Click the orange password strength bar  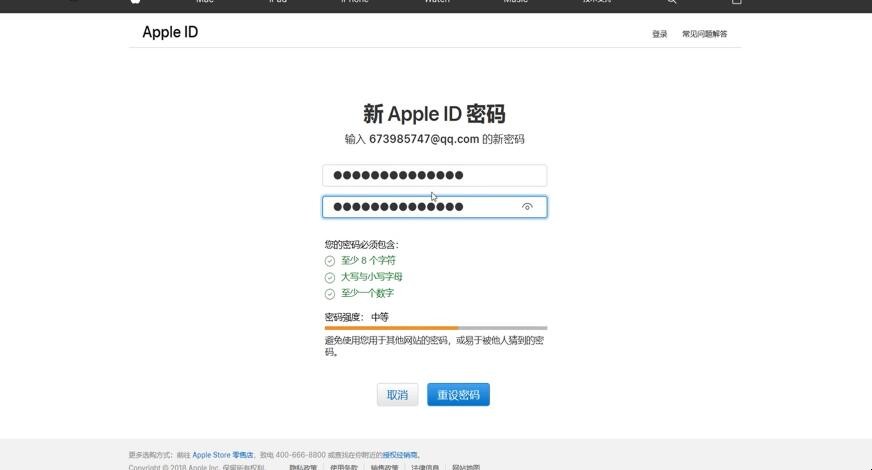391,328
